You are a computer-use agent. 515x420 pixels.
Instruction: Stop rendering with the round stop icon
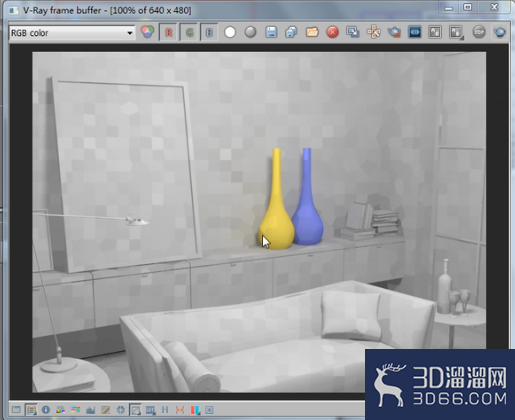pyautogui.click(x=479, y=32)
